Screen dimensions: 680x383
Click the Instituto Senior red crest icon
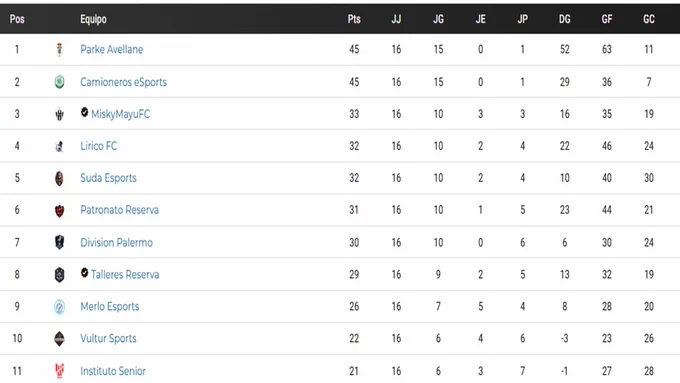(x=59, y=371)
